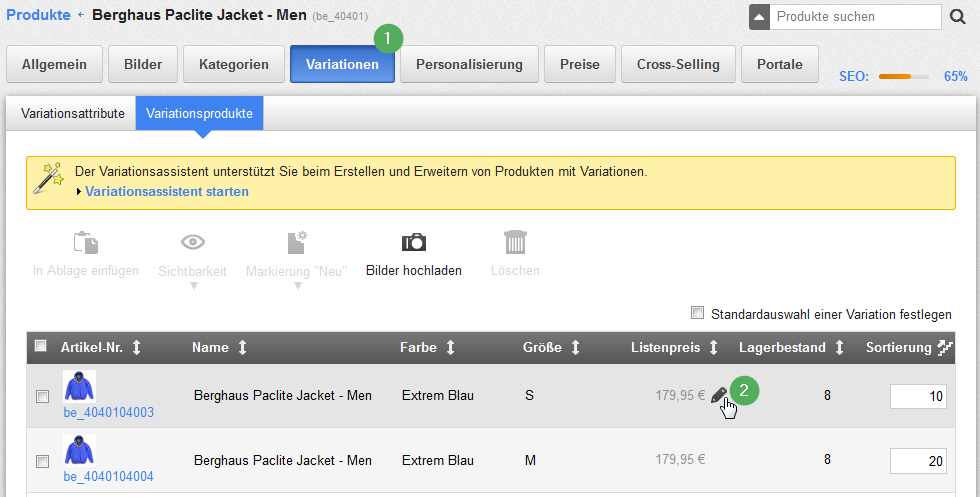Expand the Sichtbarkeit dropdown arrow
This screenshot has width=980, height=497.
coord(194,286)
